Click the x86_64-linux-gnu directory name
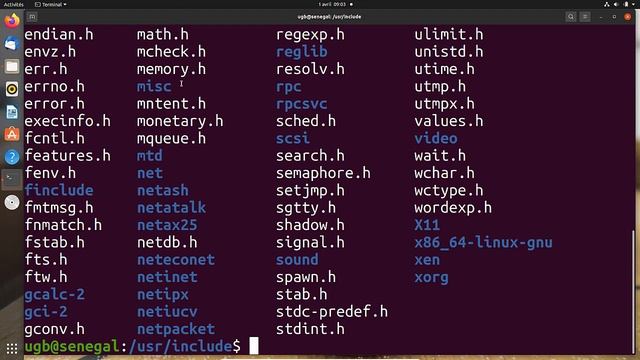640x360 pixels. (x=484, y=242)
